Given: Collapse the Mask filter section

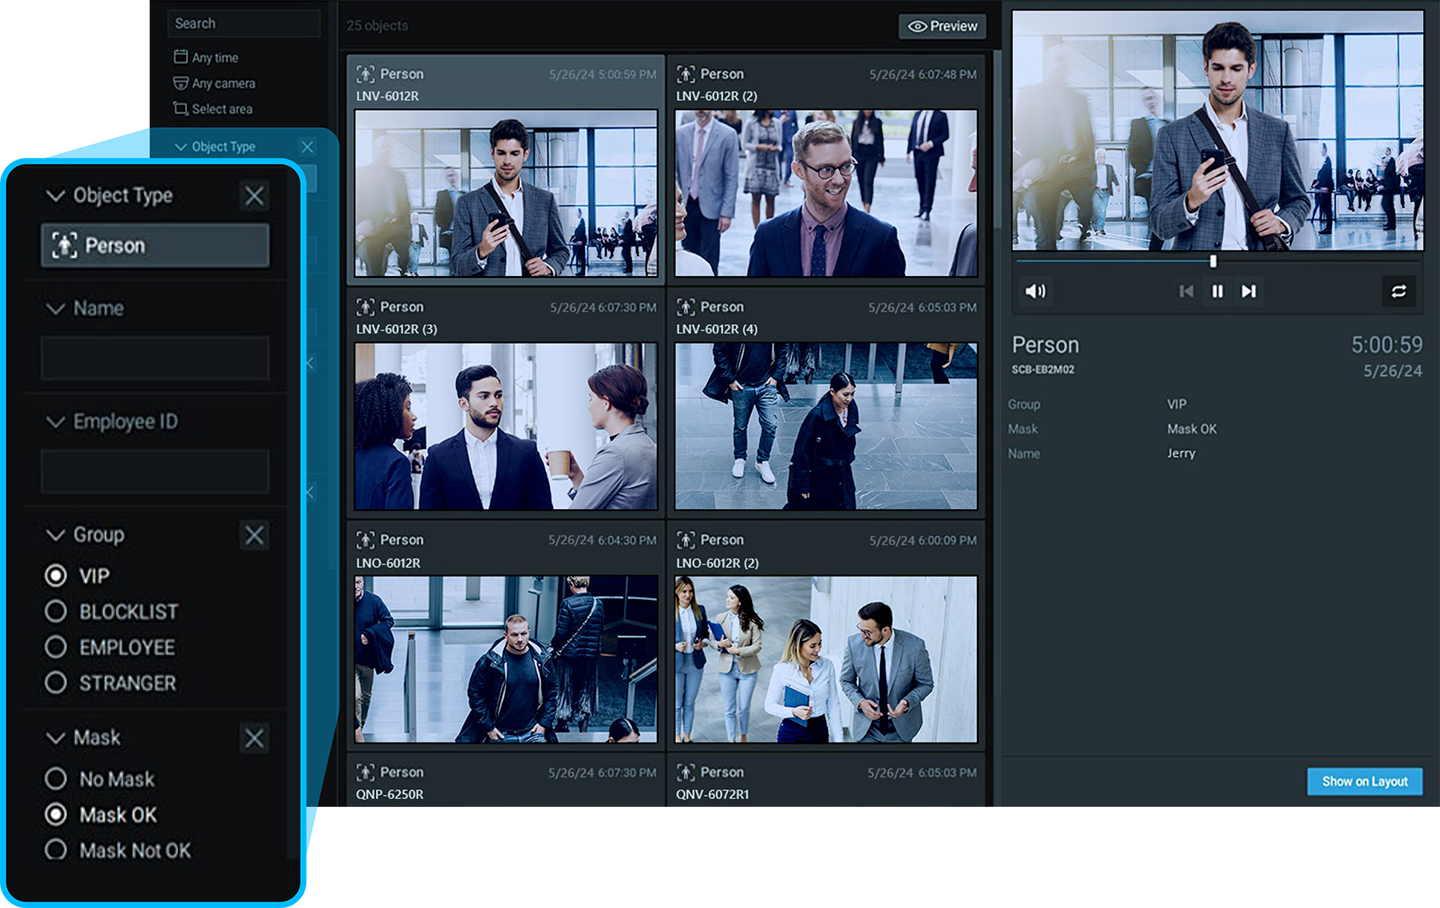Looking at the screenshot, I should (x=55, y=738).
